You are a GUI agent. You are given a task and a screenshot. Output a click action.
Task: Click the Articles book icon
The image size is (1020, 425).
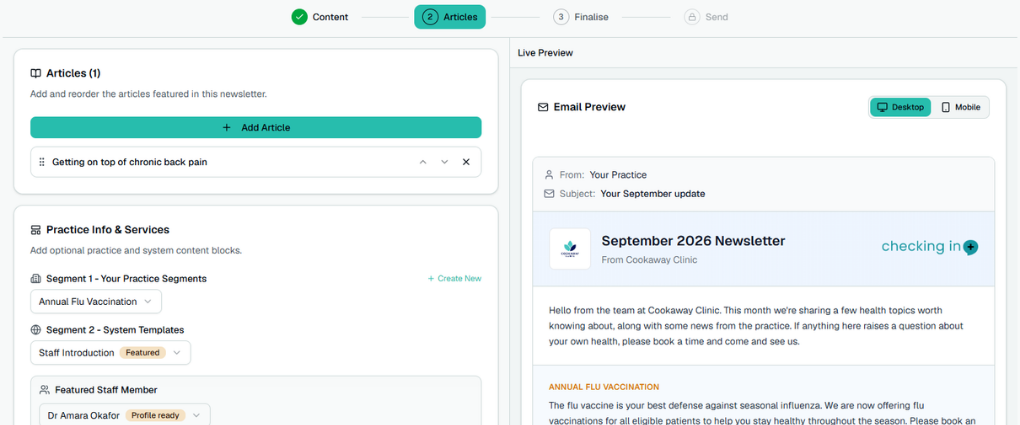point(36,74)
